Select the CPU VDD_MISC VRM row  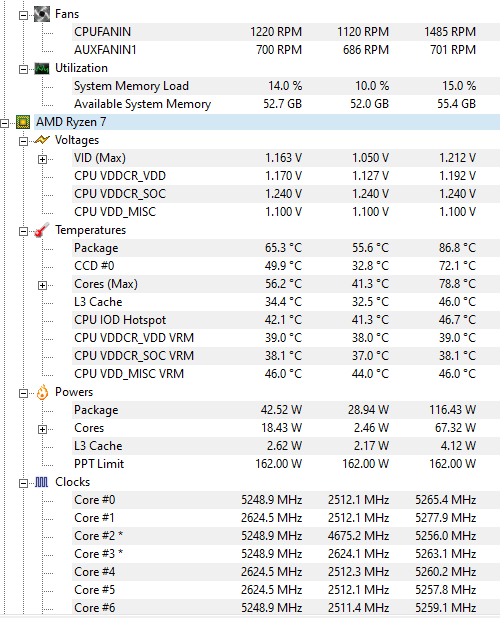coord(286,374)
